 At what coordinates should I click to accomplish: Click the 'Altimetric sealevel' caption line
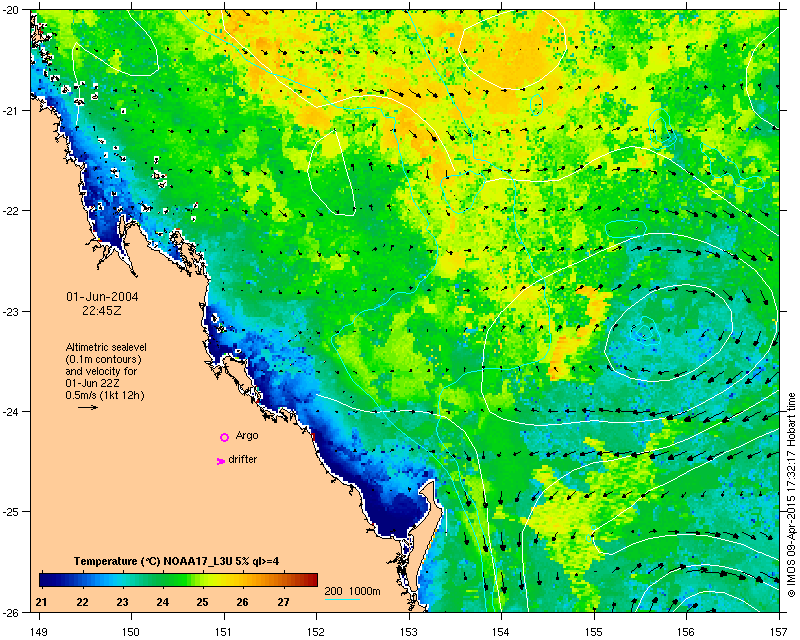click(106, 347)
